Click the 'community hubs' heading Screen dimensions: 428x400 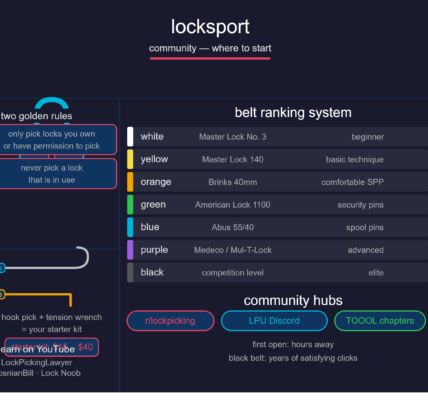coord(293,301)
